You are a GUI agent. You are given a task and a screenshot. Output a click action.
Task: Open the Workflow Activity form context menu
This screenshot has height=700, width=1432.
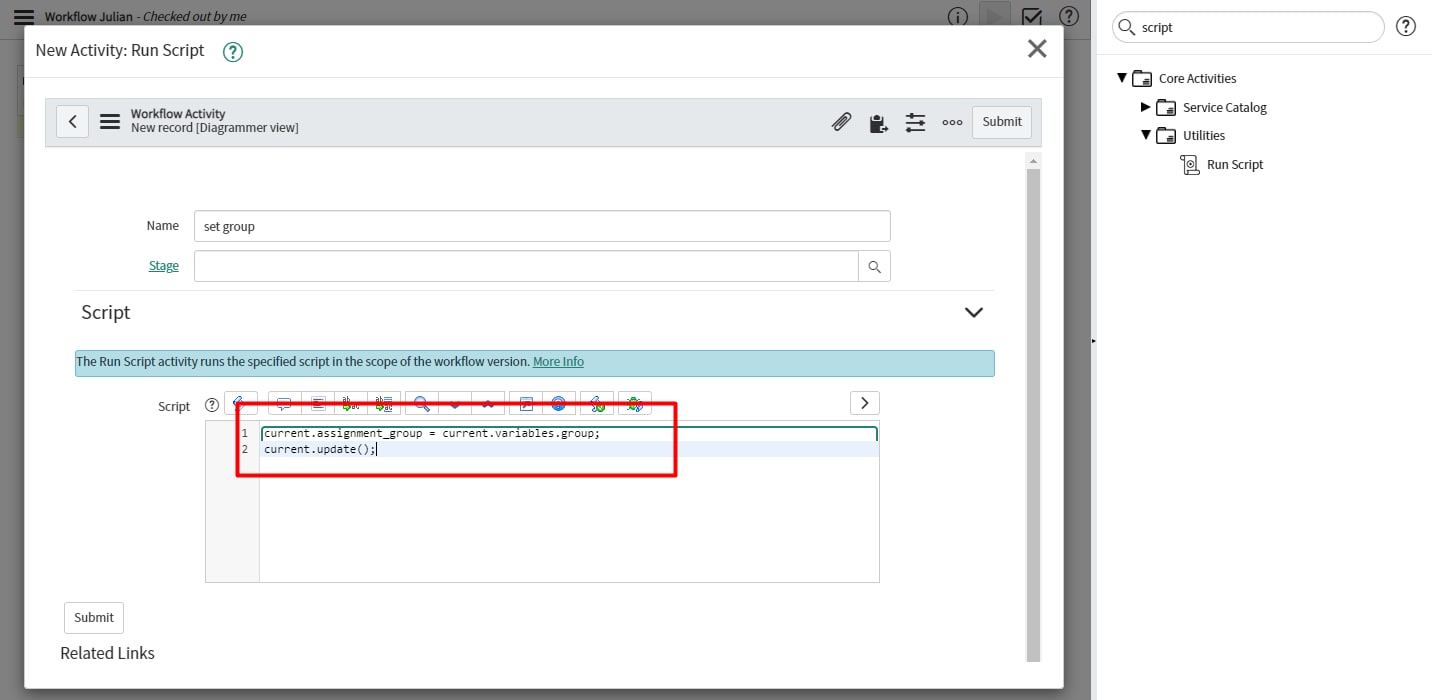[110, 122]
